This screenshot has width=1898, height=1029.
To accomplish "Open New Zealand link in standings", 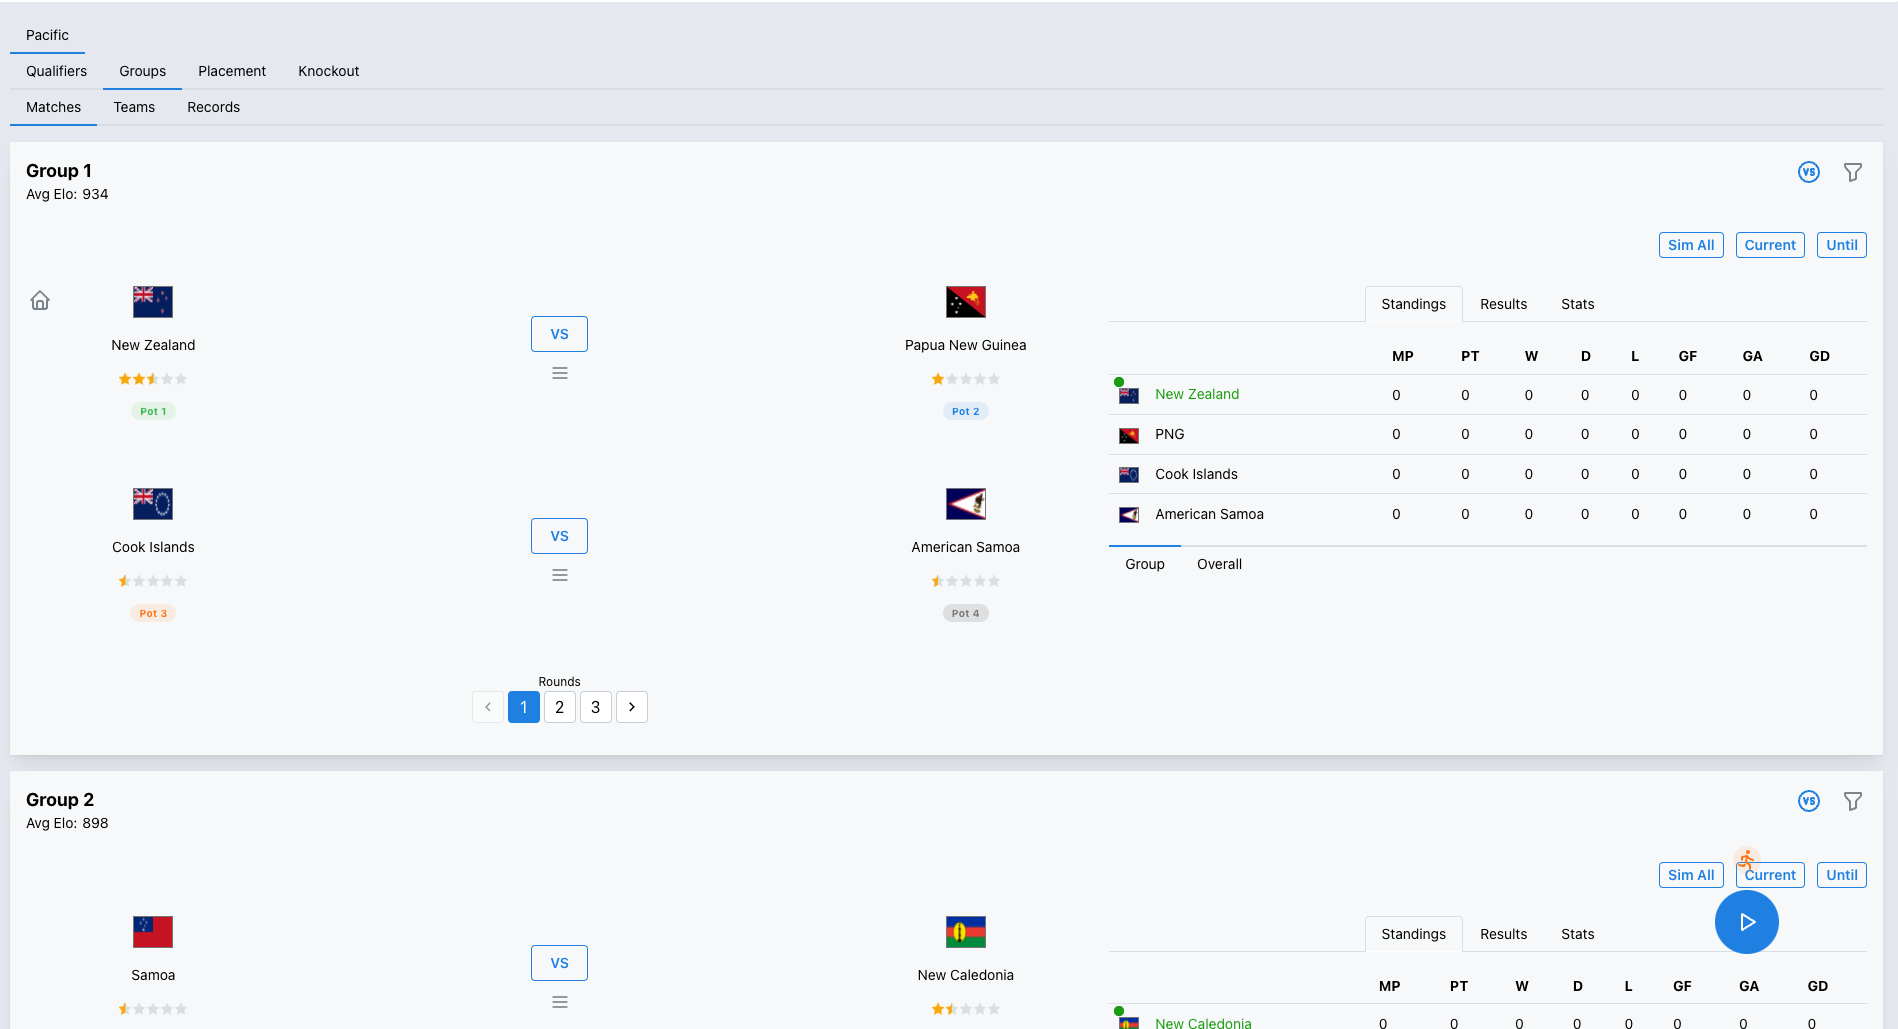I will [1197, 394].
